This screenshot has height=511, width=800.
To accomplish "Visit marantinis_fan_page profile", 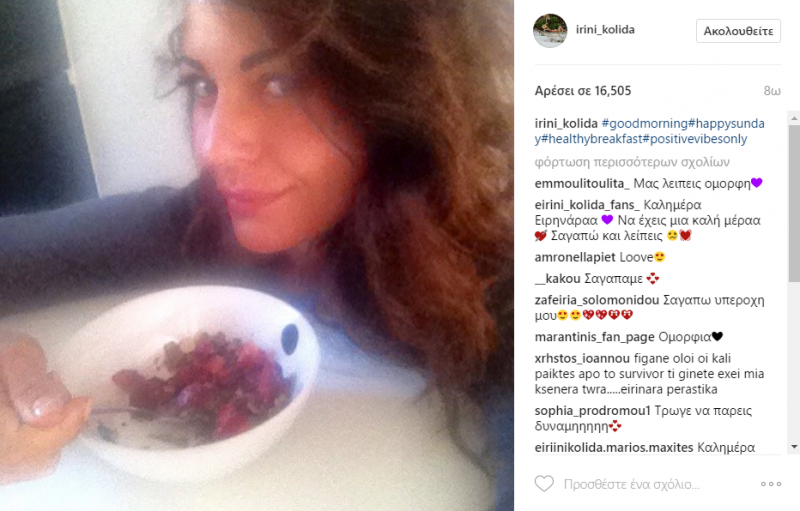I will click(x=594, y=337).
